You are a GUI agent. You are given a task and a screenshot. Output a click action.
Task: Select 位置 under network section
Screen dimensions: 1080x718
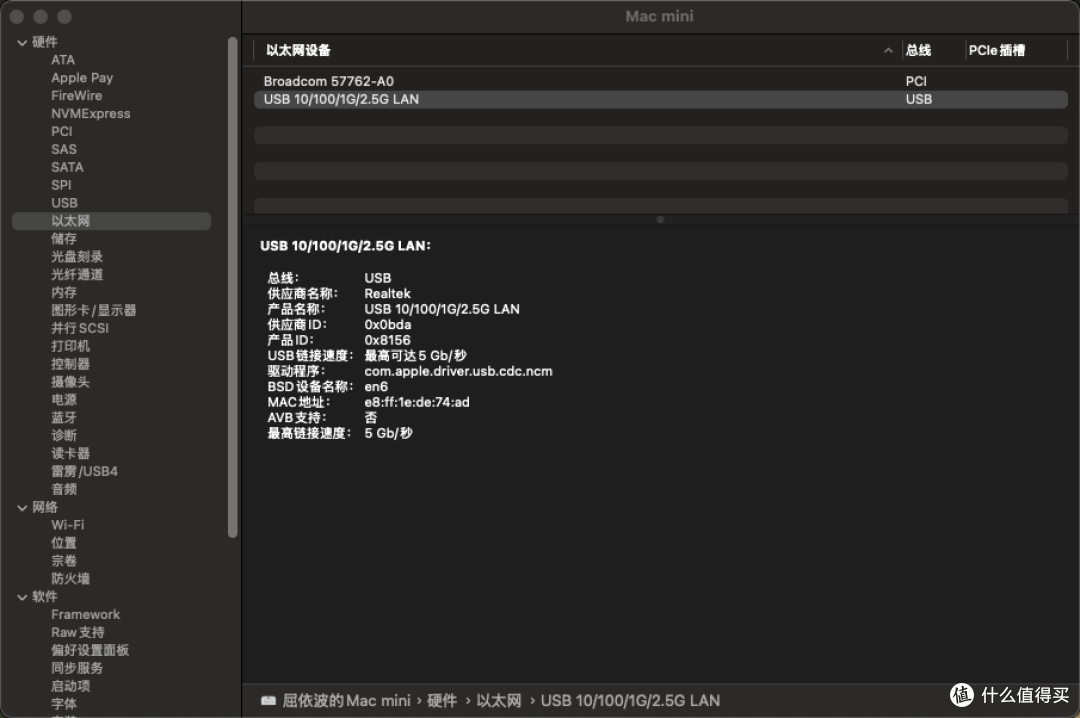(x=63, y=544)
